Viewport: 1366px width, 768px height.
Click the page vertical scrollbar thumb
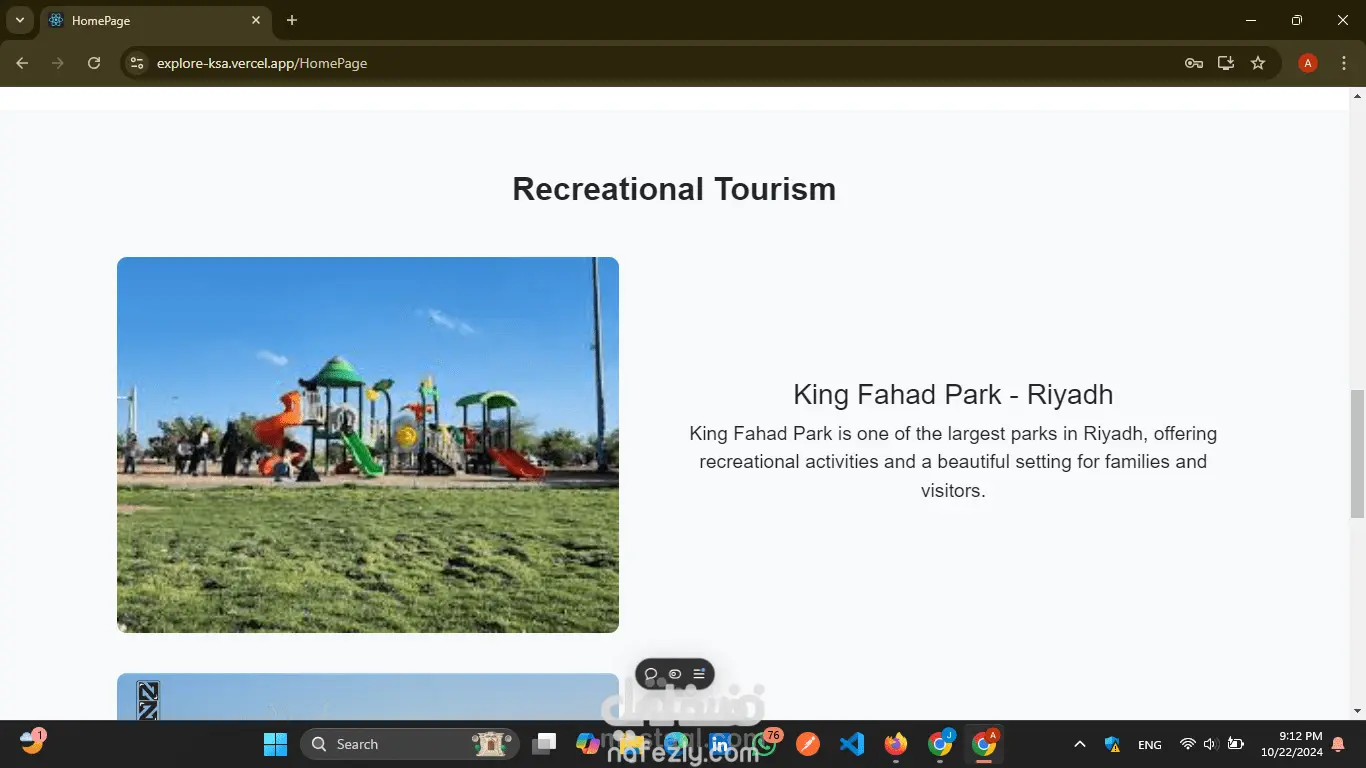click(1357, 454)
